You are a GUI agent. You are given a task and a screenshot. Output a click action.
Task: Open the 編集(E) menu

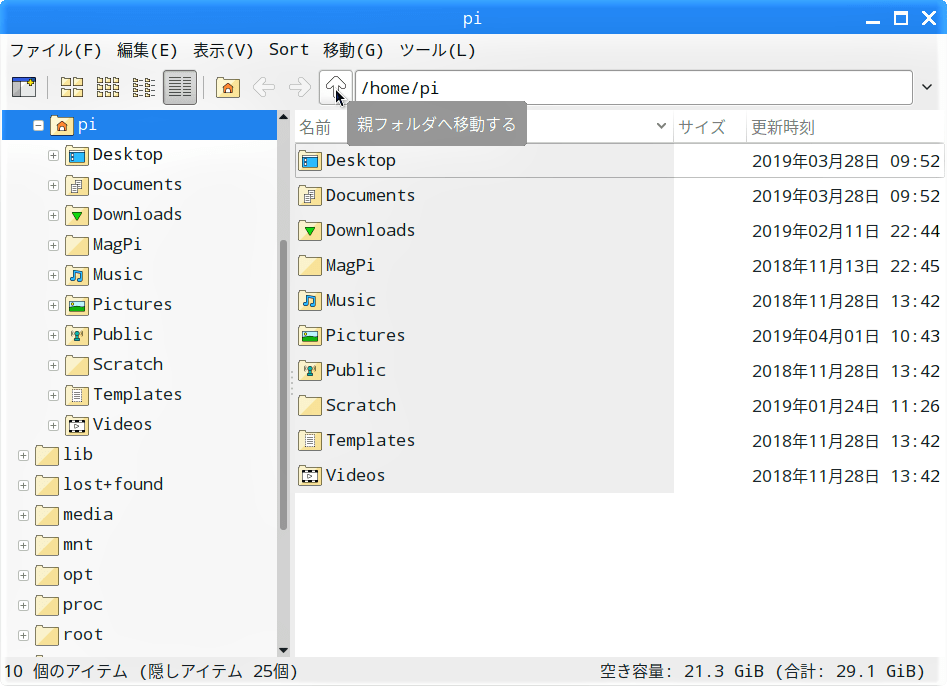tap(147, 50)
